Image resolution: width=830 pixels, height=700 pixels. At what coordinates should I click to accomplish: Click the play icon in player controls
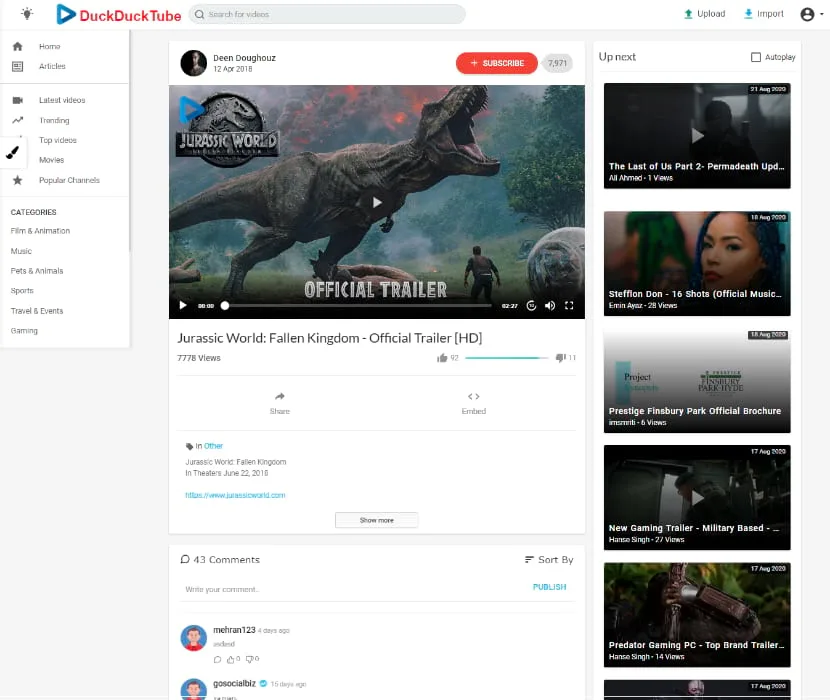tap(183, 306)
